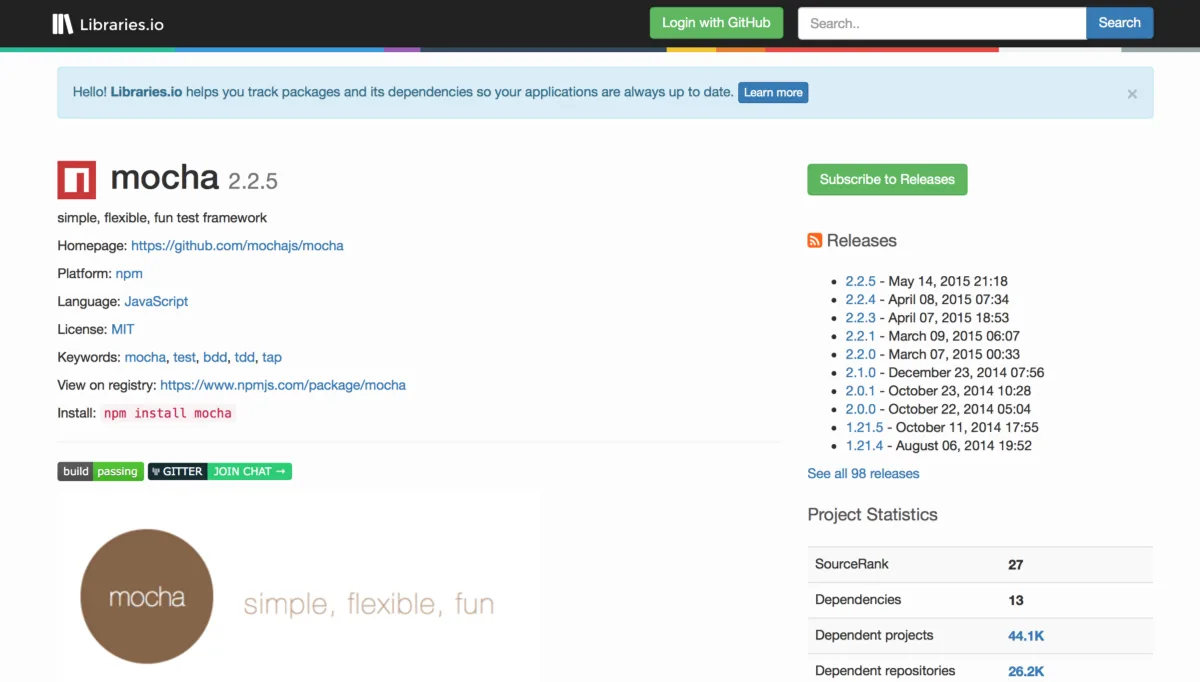The image size is (1200, 682).
Task: Click the bdd keyword link
Action: [215, 357]
